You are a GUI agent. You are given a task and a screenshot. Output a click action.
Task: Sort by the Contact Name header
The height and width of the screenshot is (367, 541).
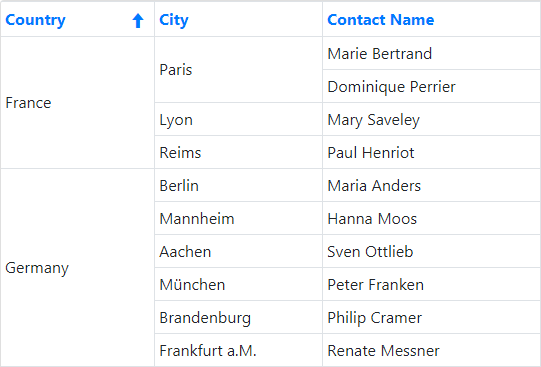coord(381,20)
